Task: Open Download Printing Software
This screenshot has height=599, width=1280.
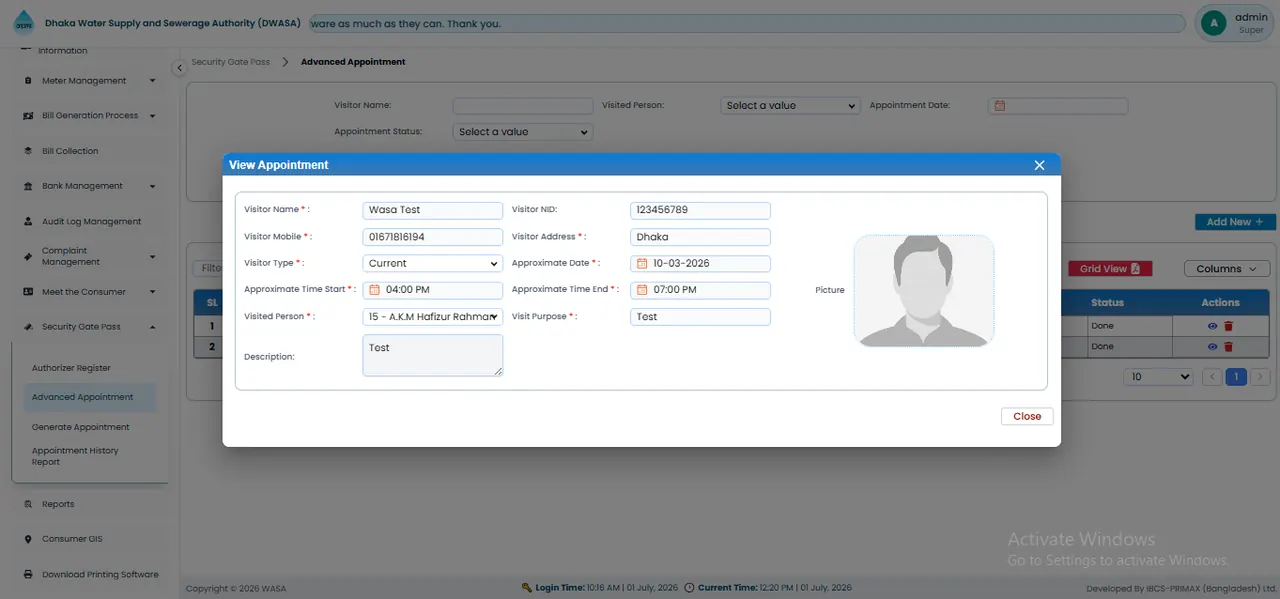Action: [x=100, y=575]
